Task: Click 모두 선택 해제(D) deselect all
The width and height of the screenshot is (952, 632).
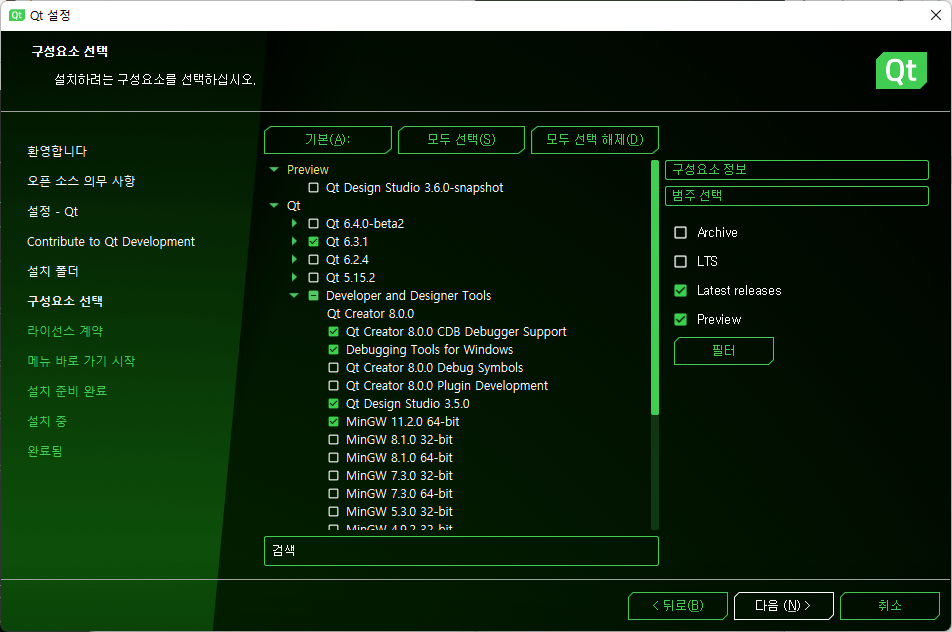Action: coord(595,140)
